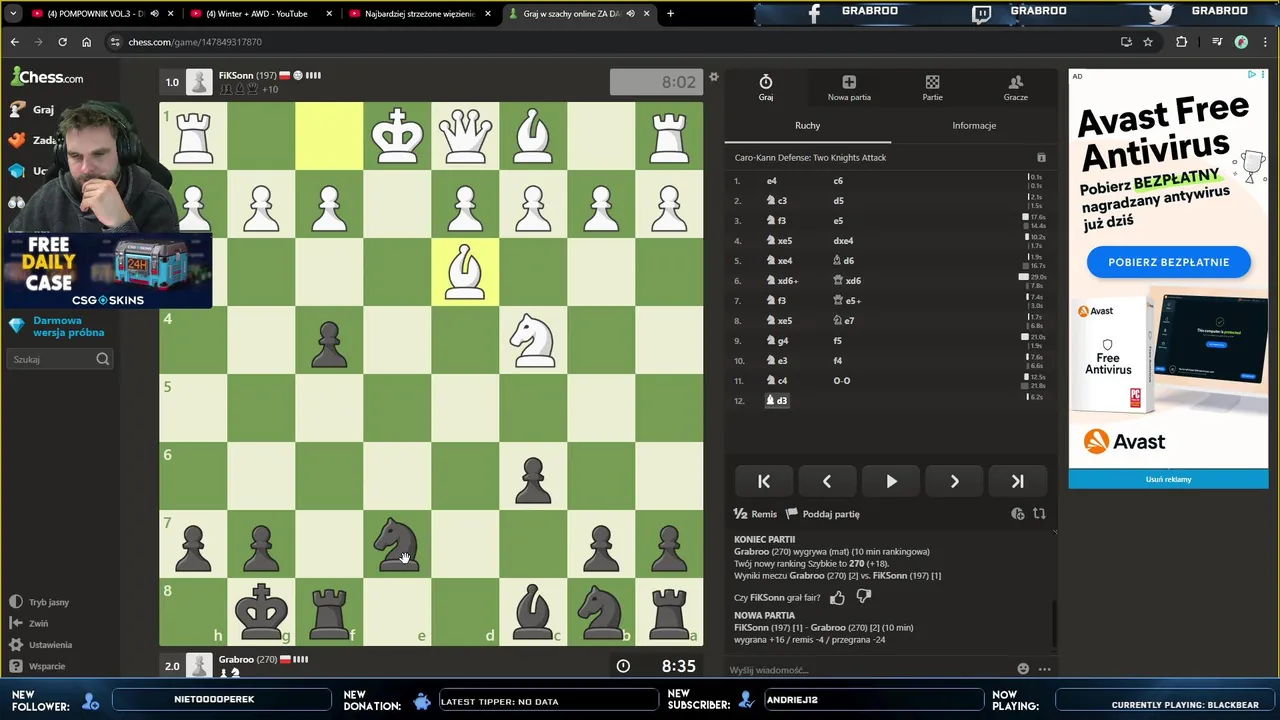
Task: Select black's move 11 O-O
Action: pos(841,381)
